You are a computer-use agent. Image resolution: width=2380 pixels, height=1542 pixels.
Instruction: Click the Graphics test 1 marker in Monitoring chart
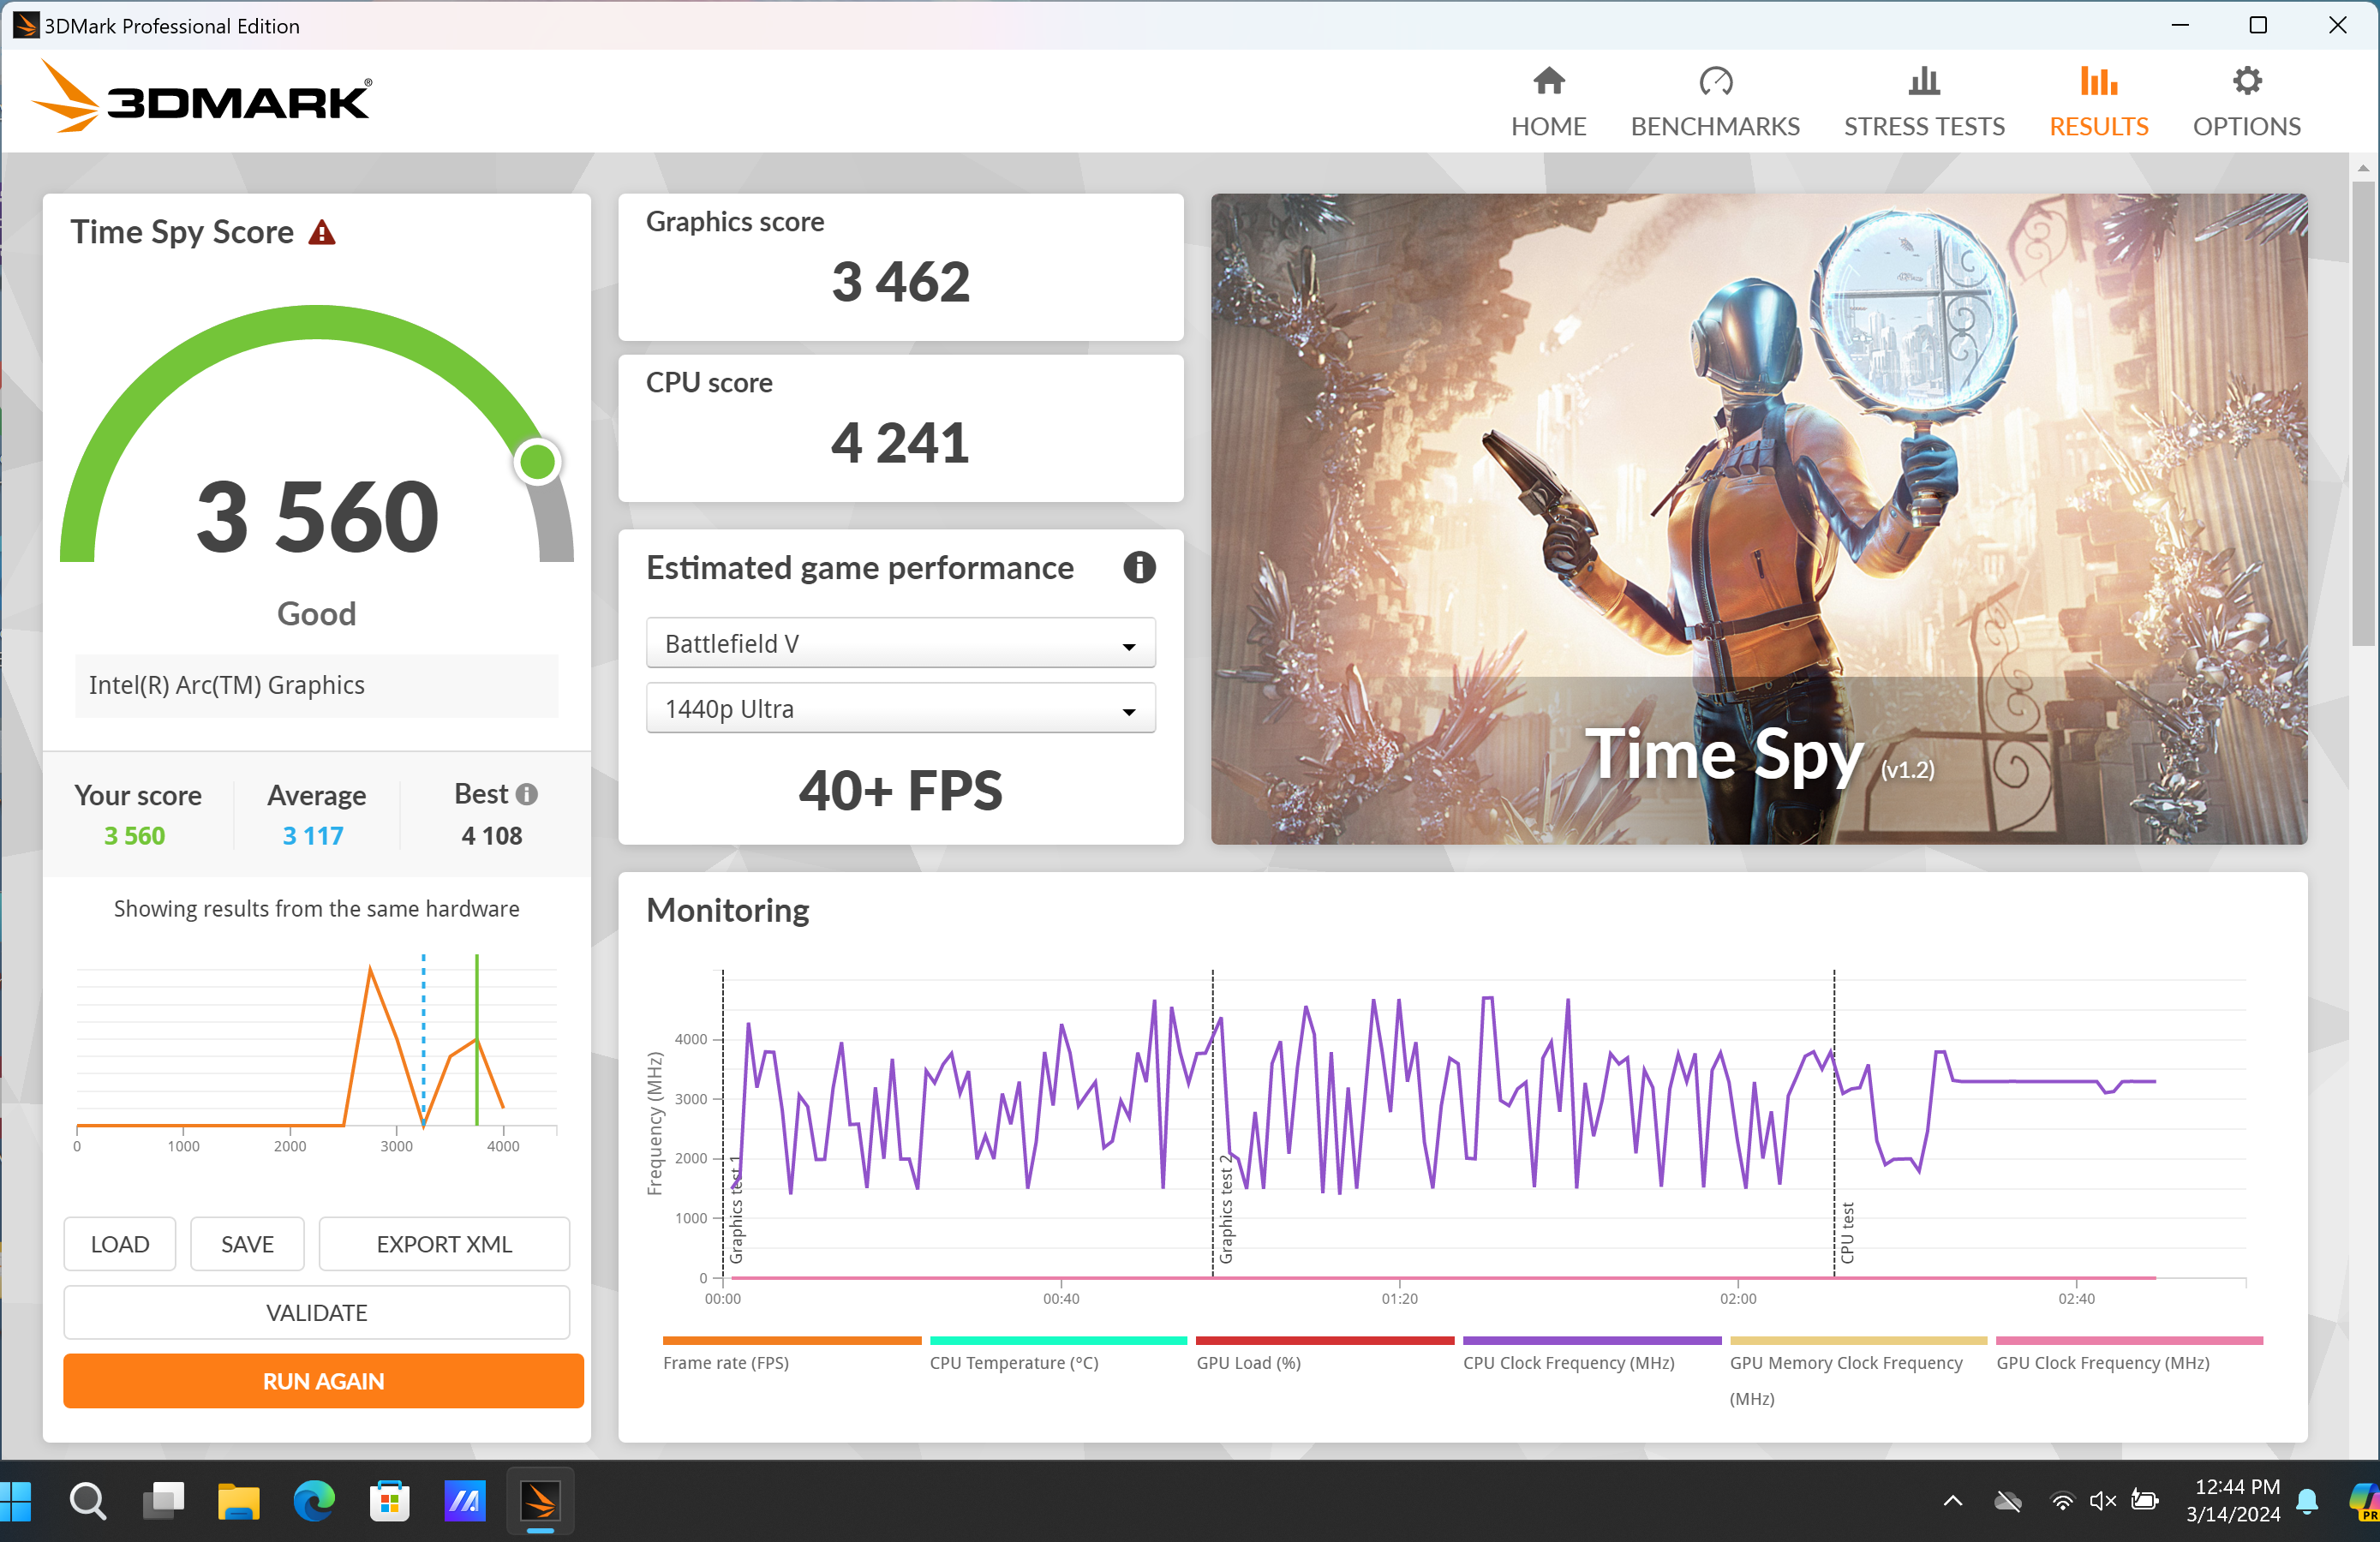[736, 1209]
